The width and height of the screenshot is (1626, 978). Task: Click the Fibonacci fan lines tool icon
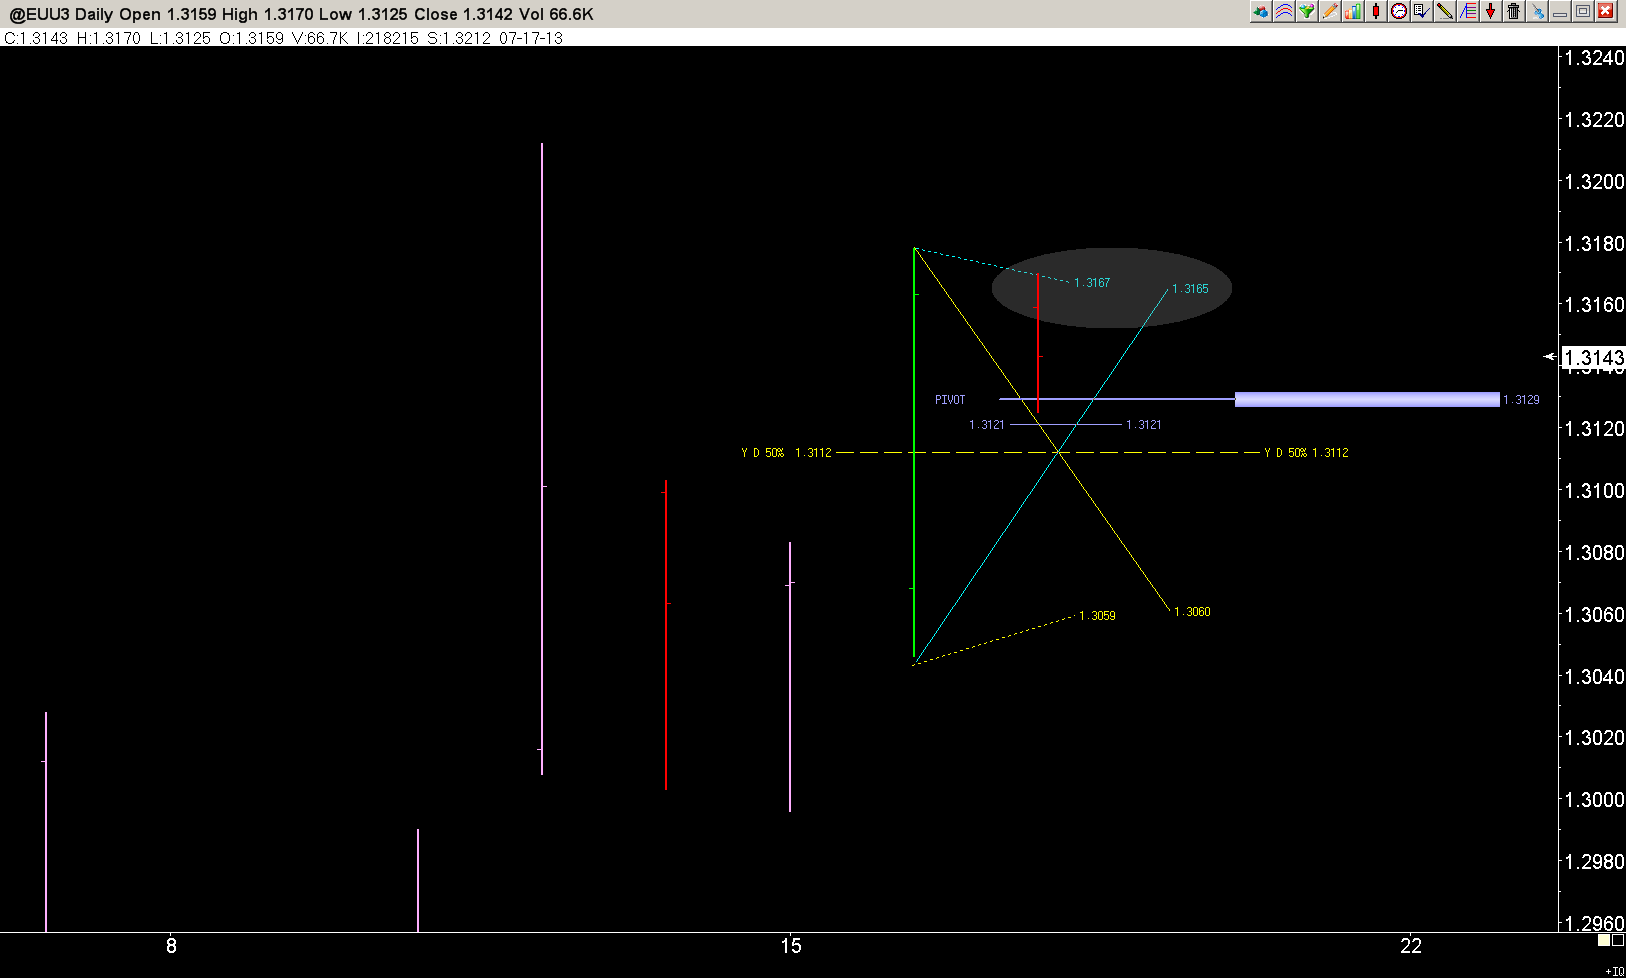[1468, 11]
